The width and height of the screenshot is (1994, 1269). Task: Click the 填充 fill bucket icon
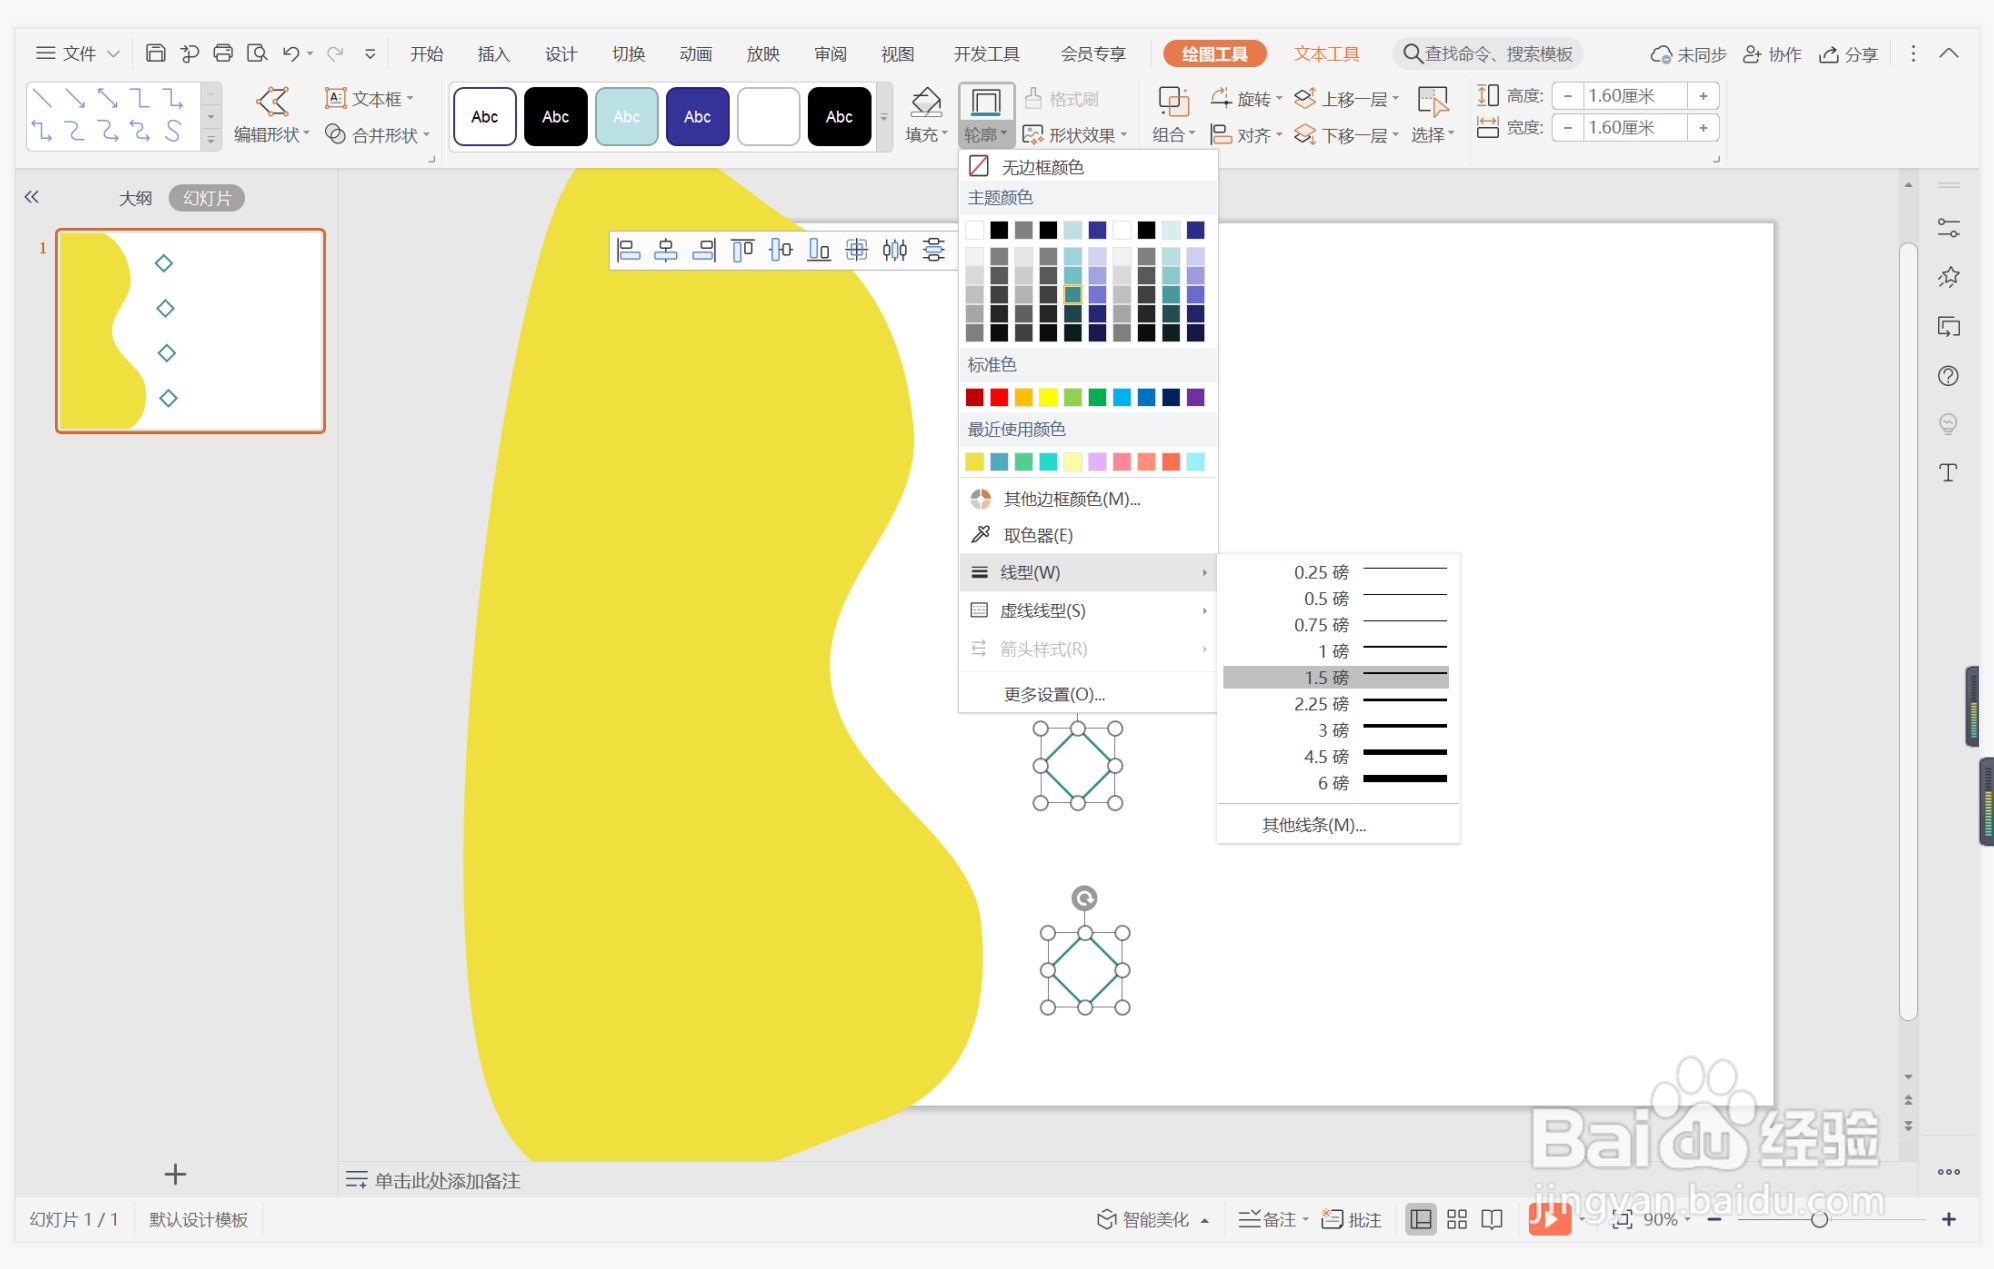click(x=926, y=101)
